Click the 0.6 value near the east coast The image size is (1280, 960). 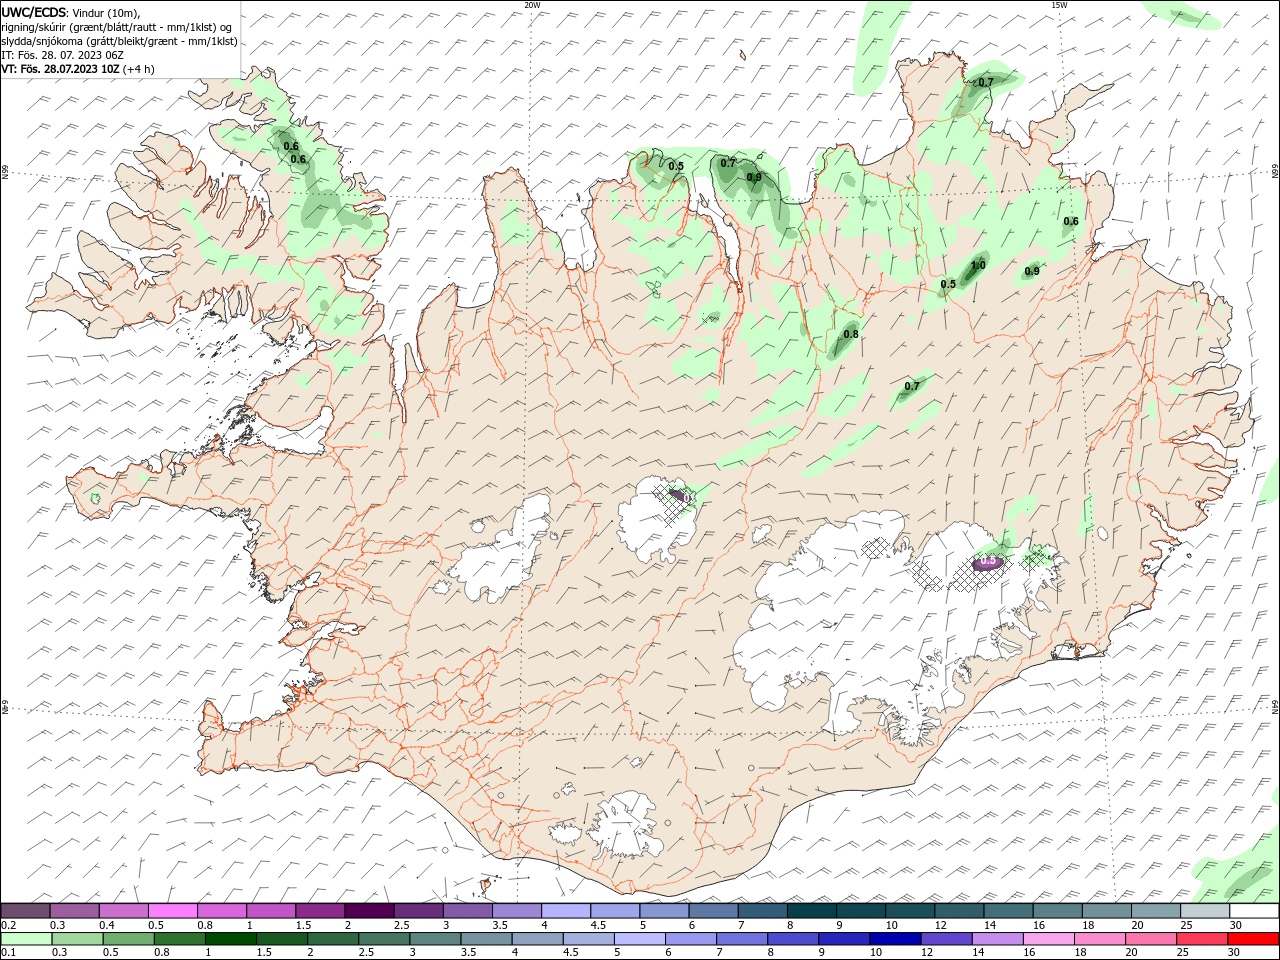pyautogui.click(x=1071, y=221)
